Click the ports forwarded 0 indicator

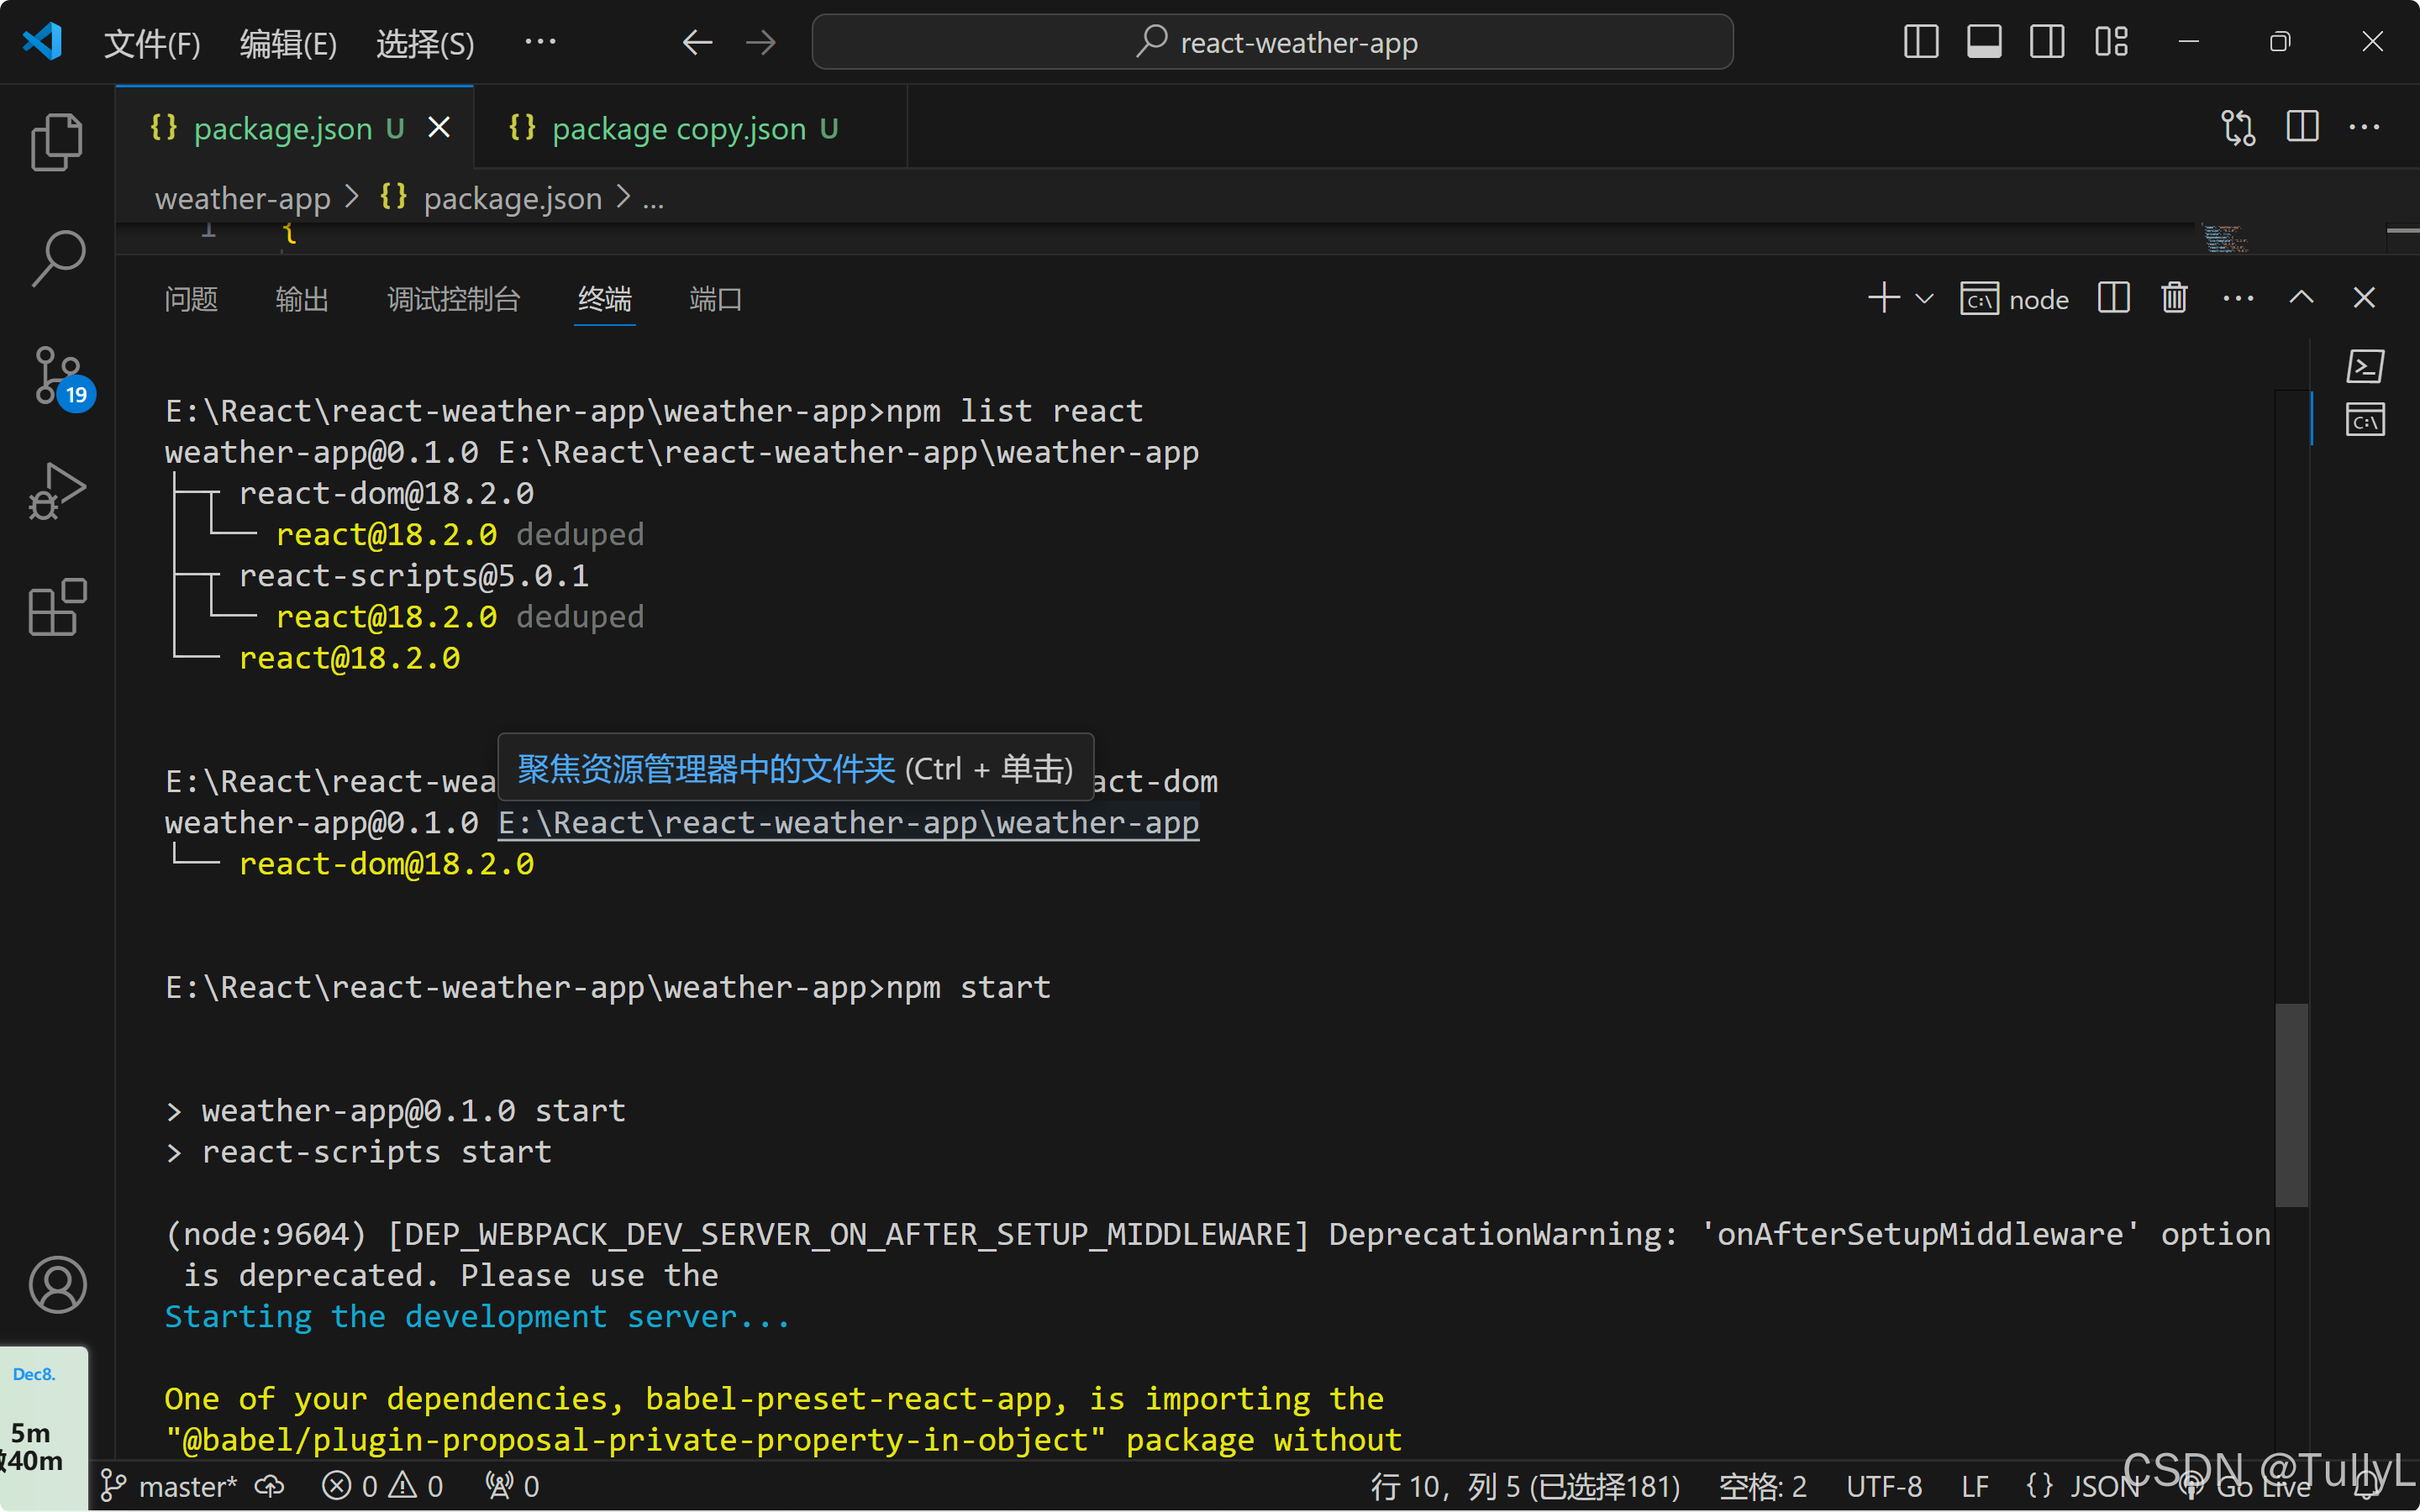(x=512, y=1486)
